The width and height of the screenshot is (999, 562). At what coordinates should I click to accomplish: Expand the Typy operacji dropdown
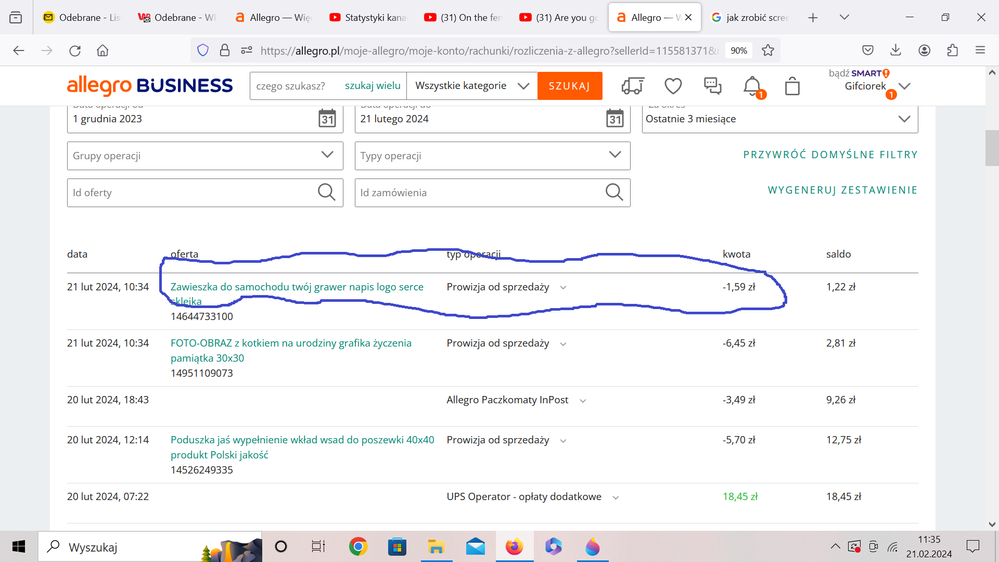click(x=614, y=155)
